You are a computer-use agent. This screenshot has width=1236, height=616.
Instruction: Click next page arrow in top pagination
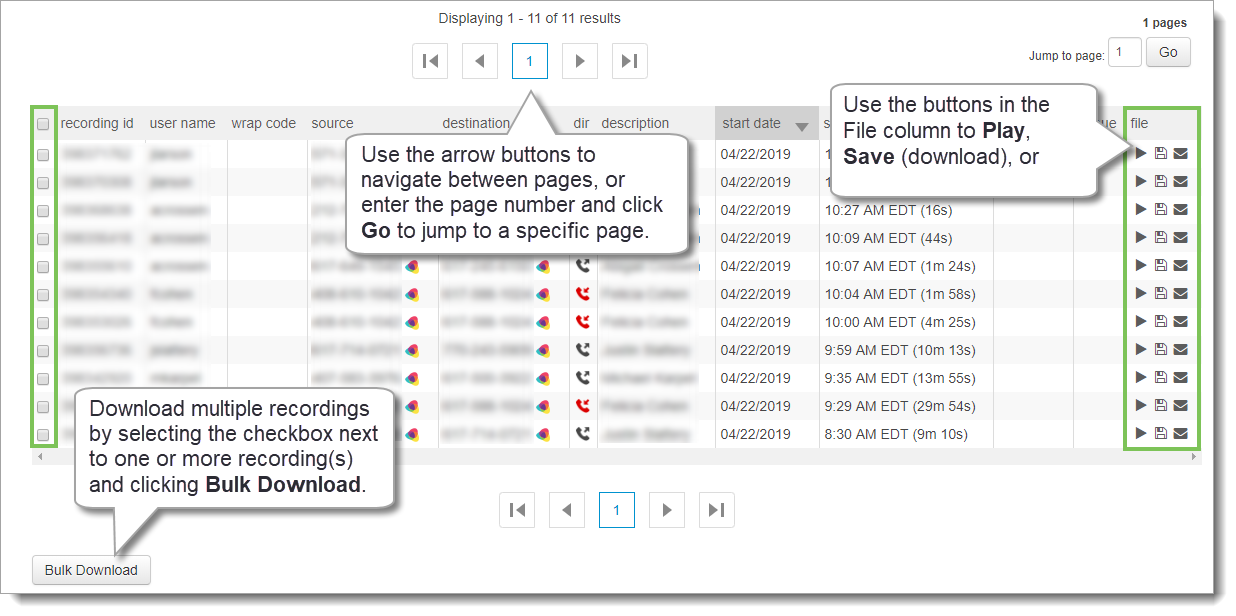click(x=579, y=61)
